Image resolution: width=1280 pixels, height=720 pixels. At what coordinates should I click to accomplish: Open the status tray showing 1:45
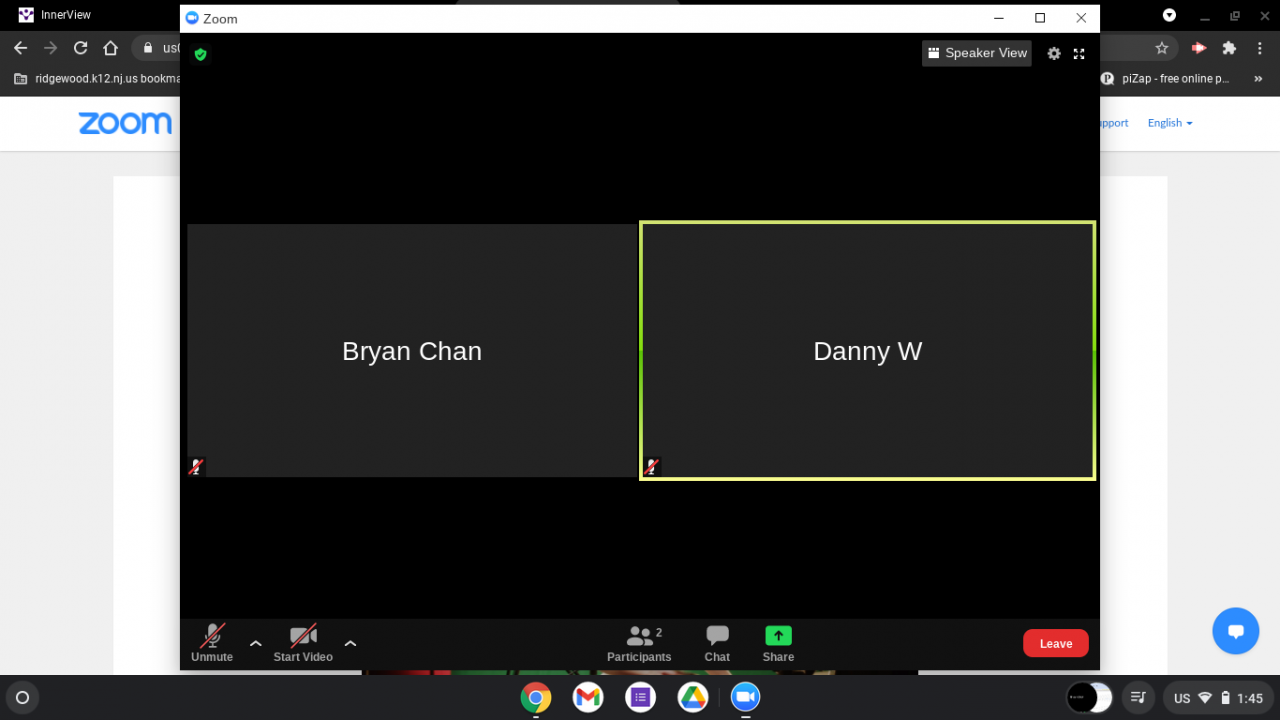coord(1218,698)
